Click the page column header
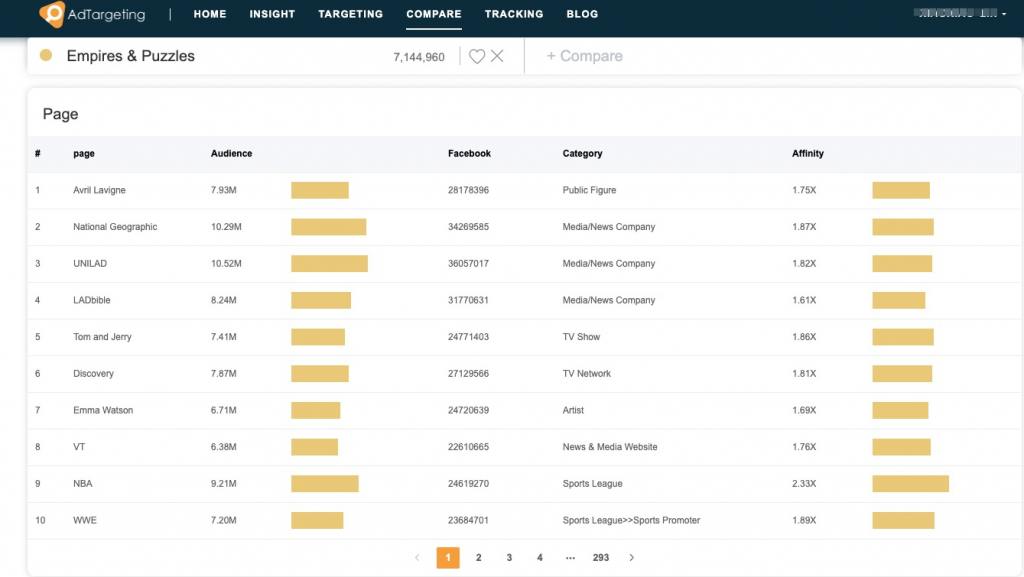The image size is (1024, 577). coord(84,153)
